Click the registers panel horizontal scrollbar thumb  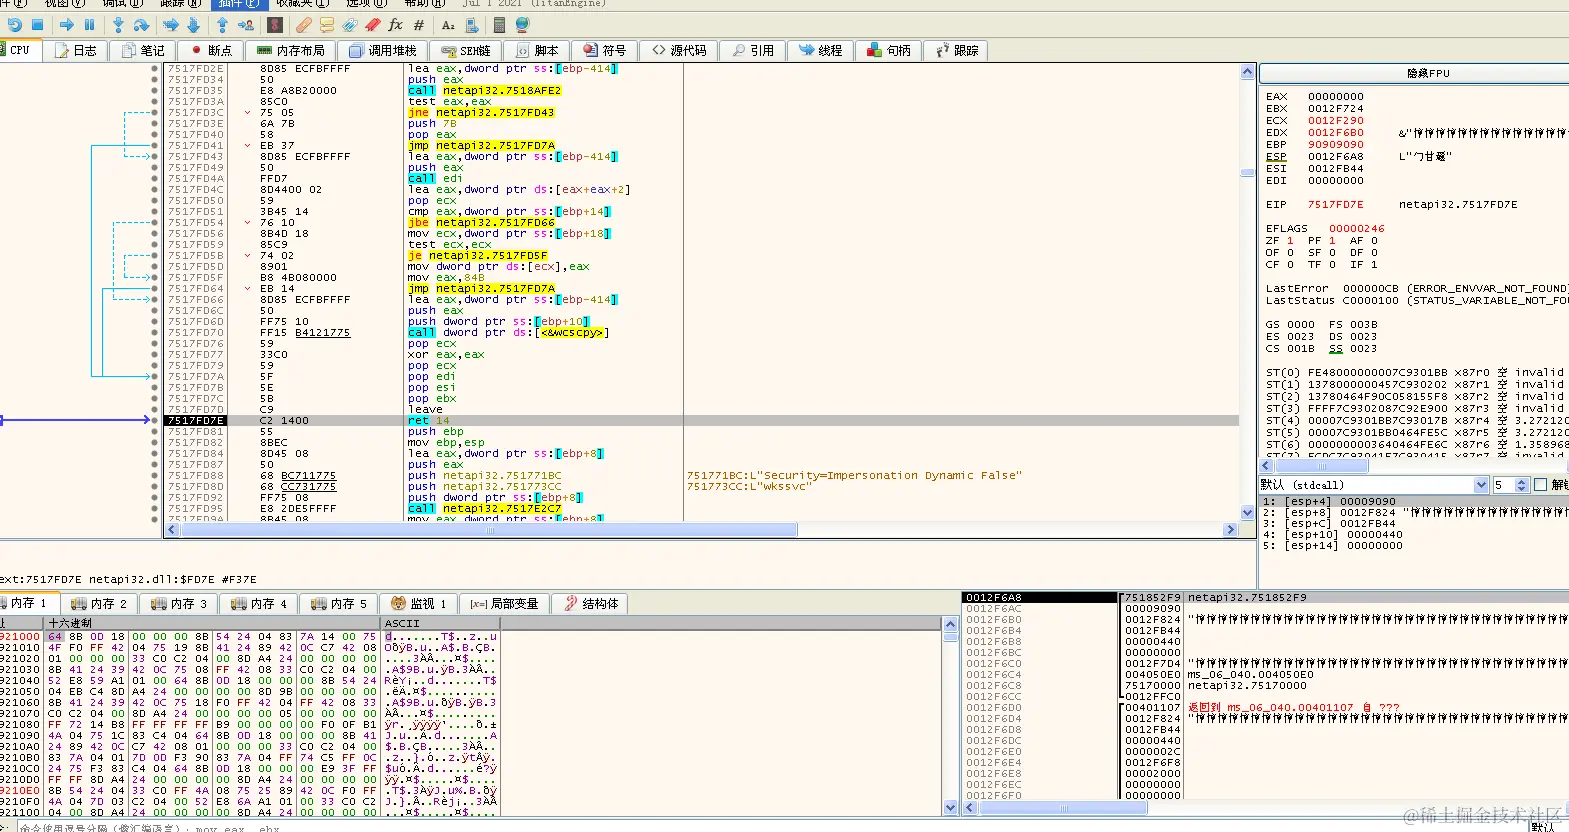[x=1321, y=467]
